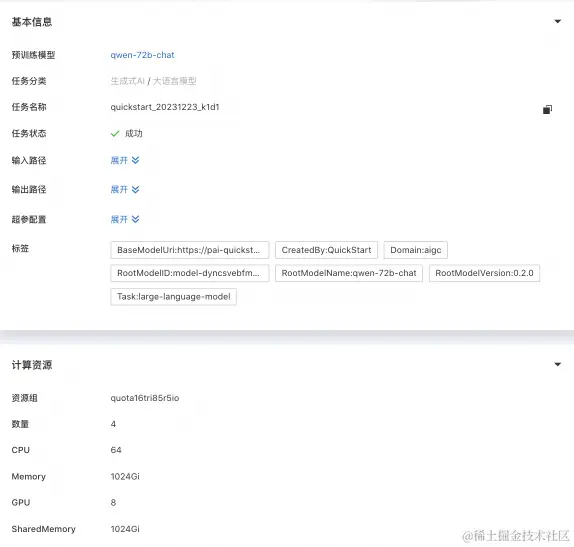Image resolution: width=574 pixels, height=547 pixels.
Task: Expand the 输出路径 details via 展开
Action: (119, 190)
